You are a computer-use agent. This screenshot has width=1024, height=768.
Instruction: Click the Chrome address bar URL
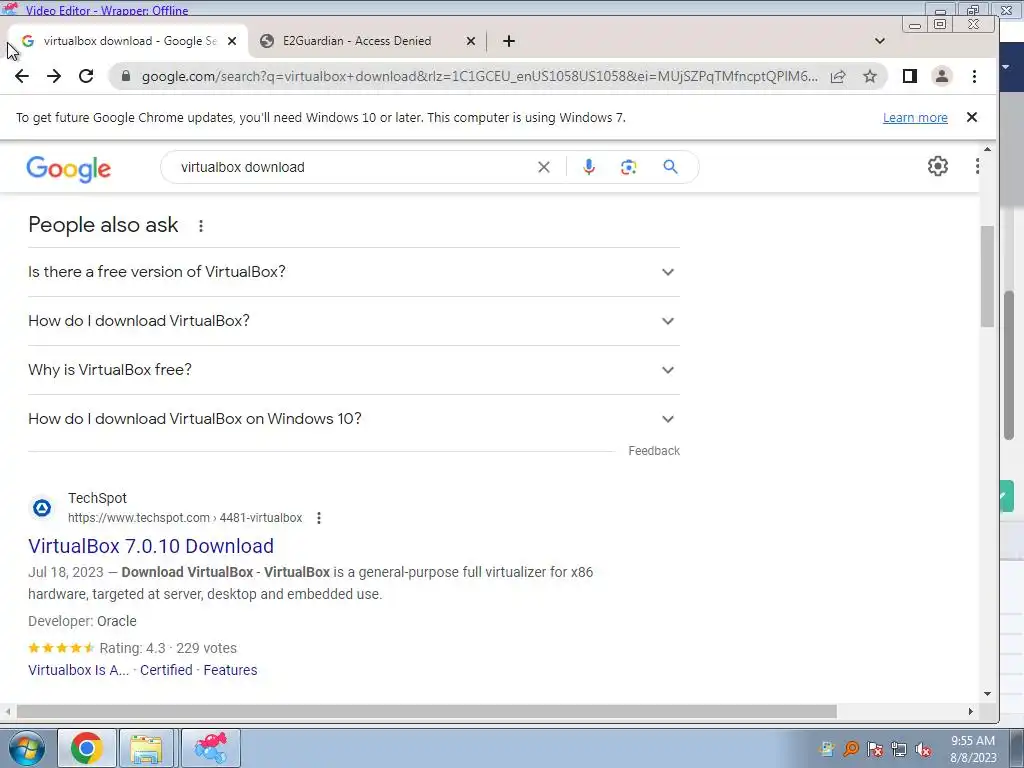pyautogui.click(x=479, y=76)
